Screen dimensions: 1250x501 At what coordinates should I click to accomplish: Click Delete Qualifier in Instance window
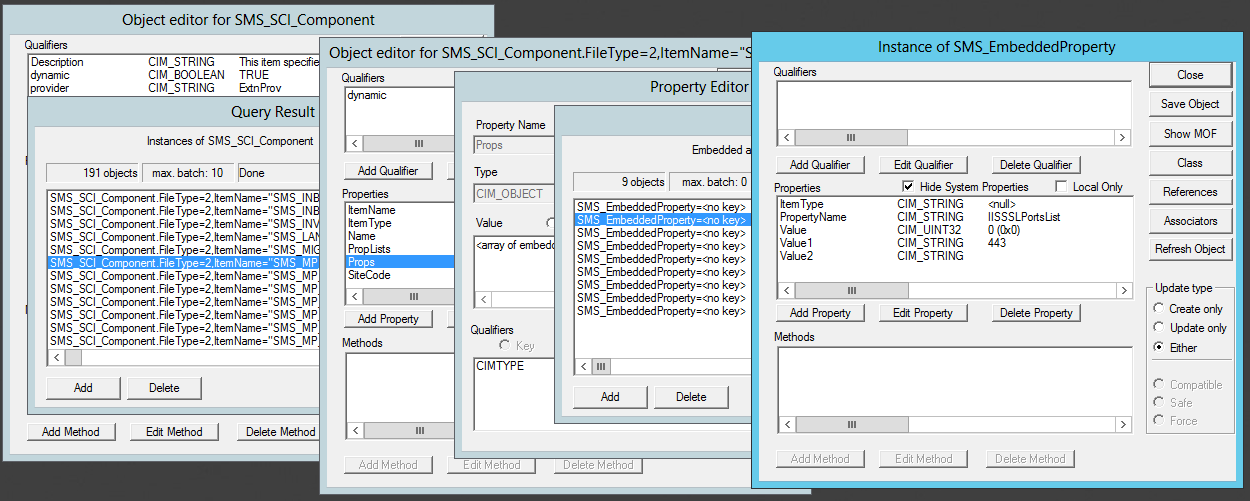point(1037,165)
